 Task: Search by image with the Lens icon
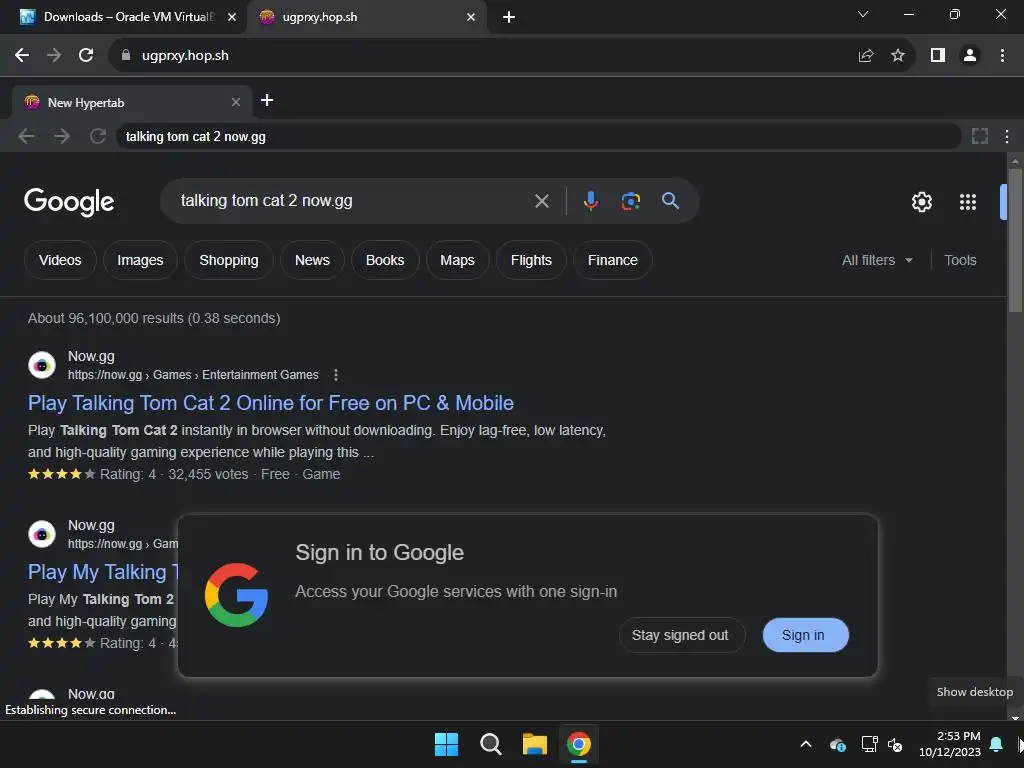630,201
